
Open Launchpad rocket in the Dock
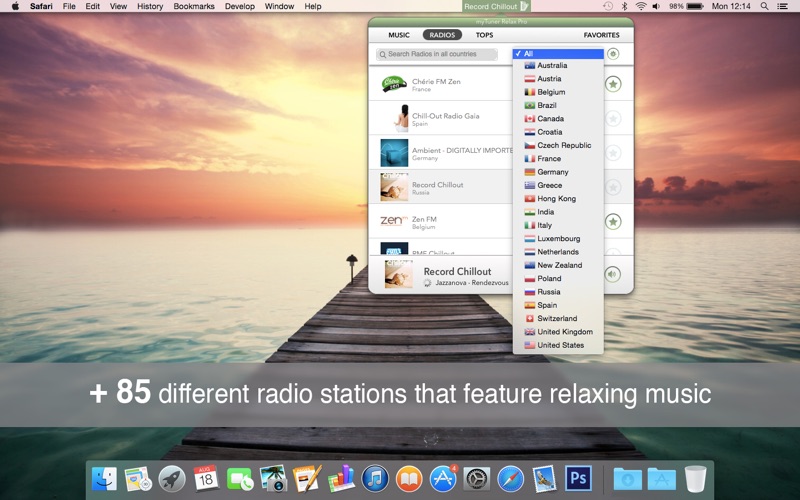pos(172,479)
